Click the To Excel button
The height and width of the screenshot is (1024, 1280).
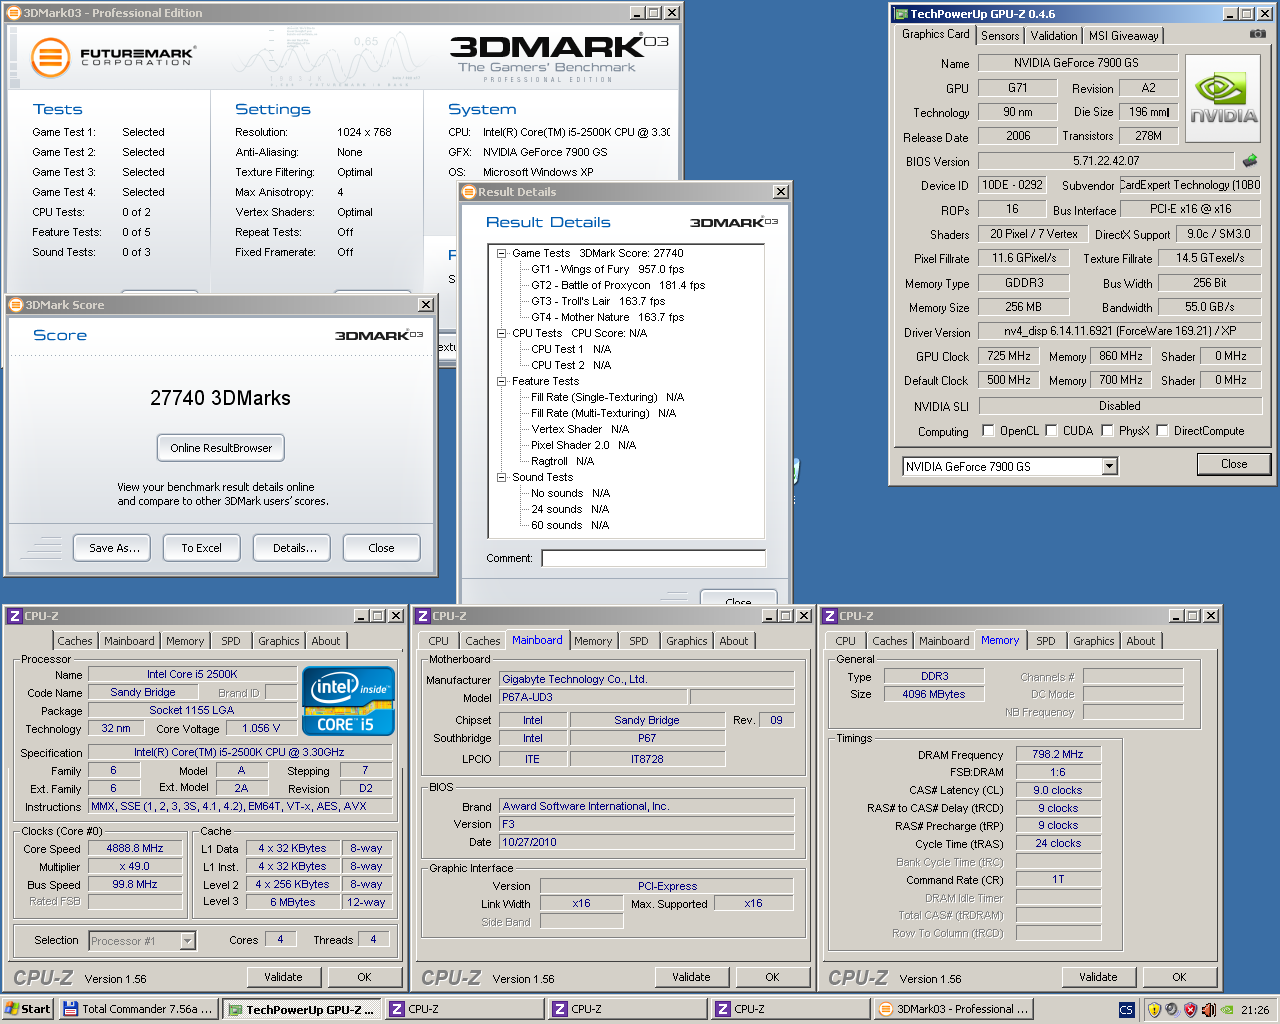click(201, 548)
